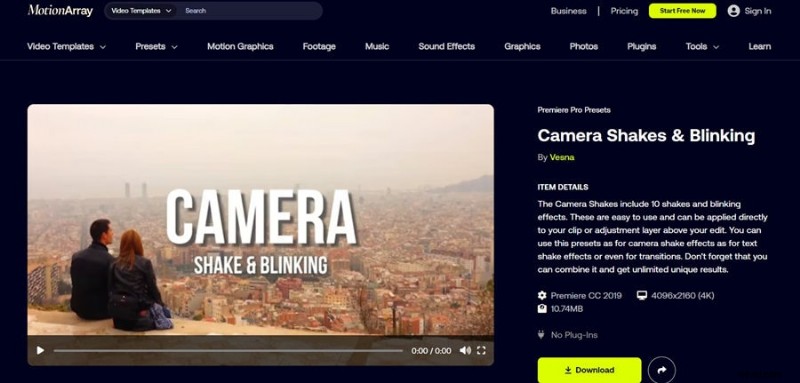Enter fullscreen video mode
This screenshot has width=800, height=383.
pos(481,350)
